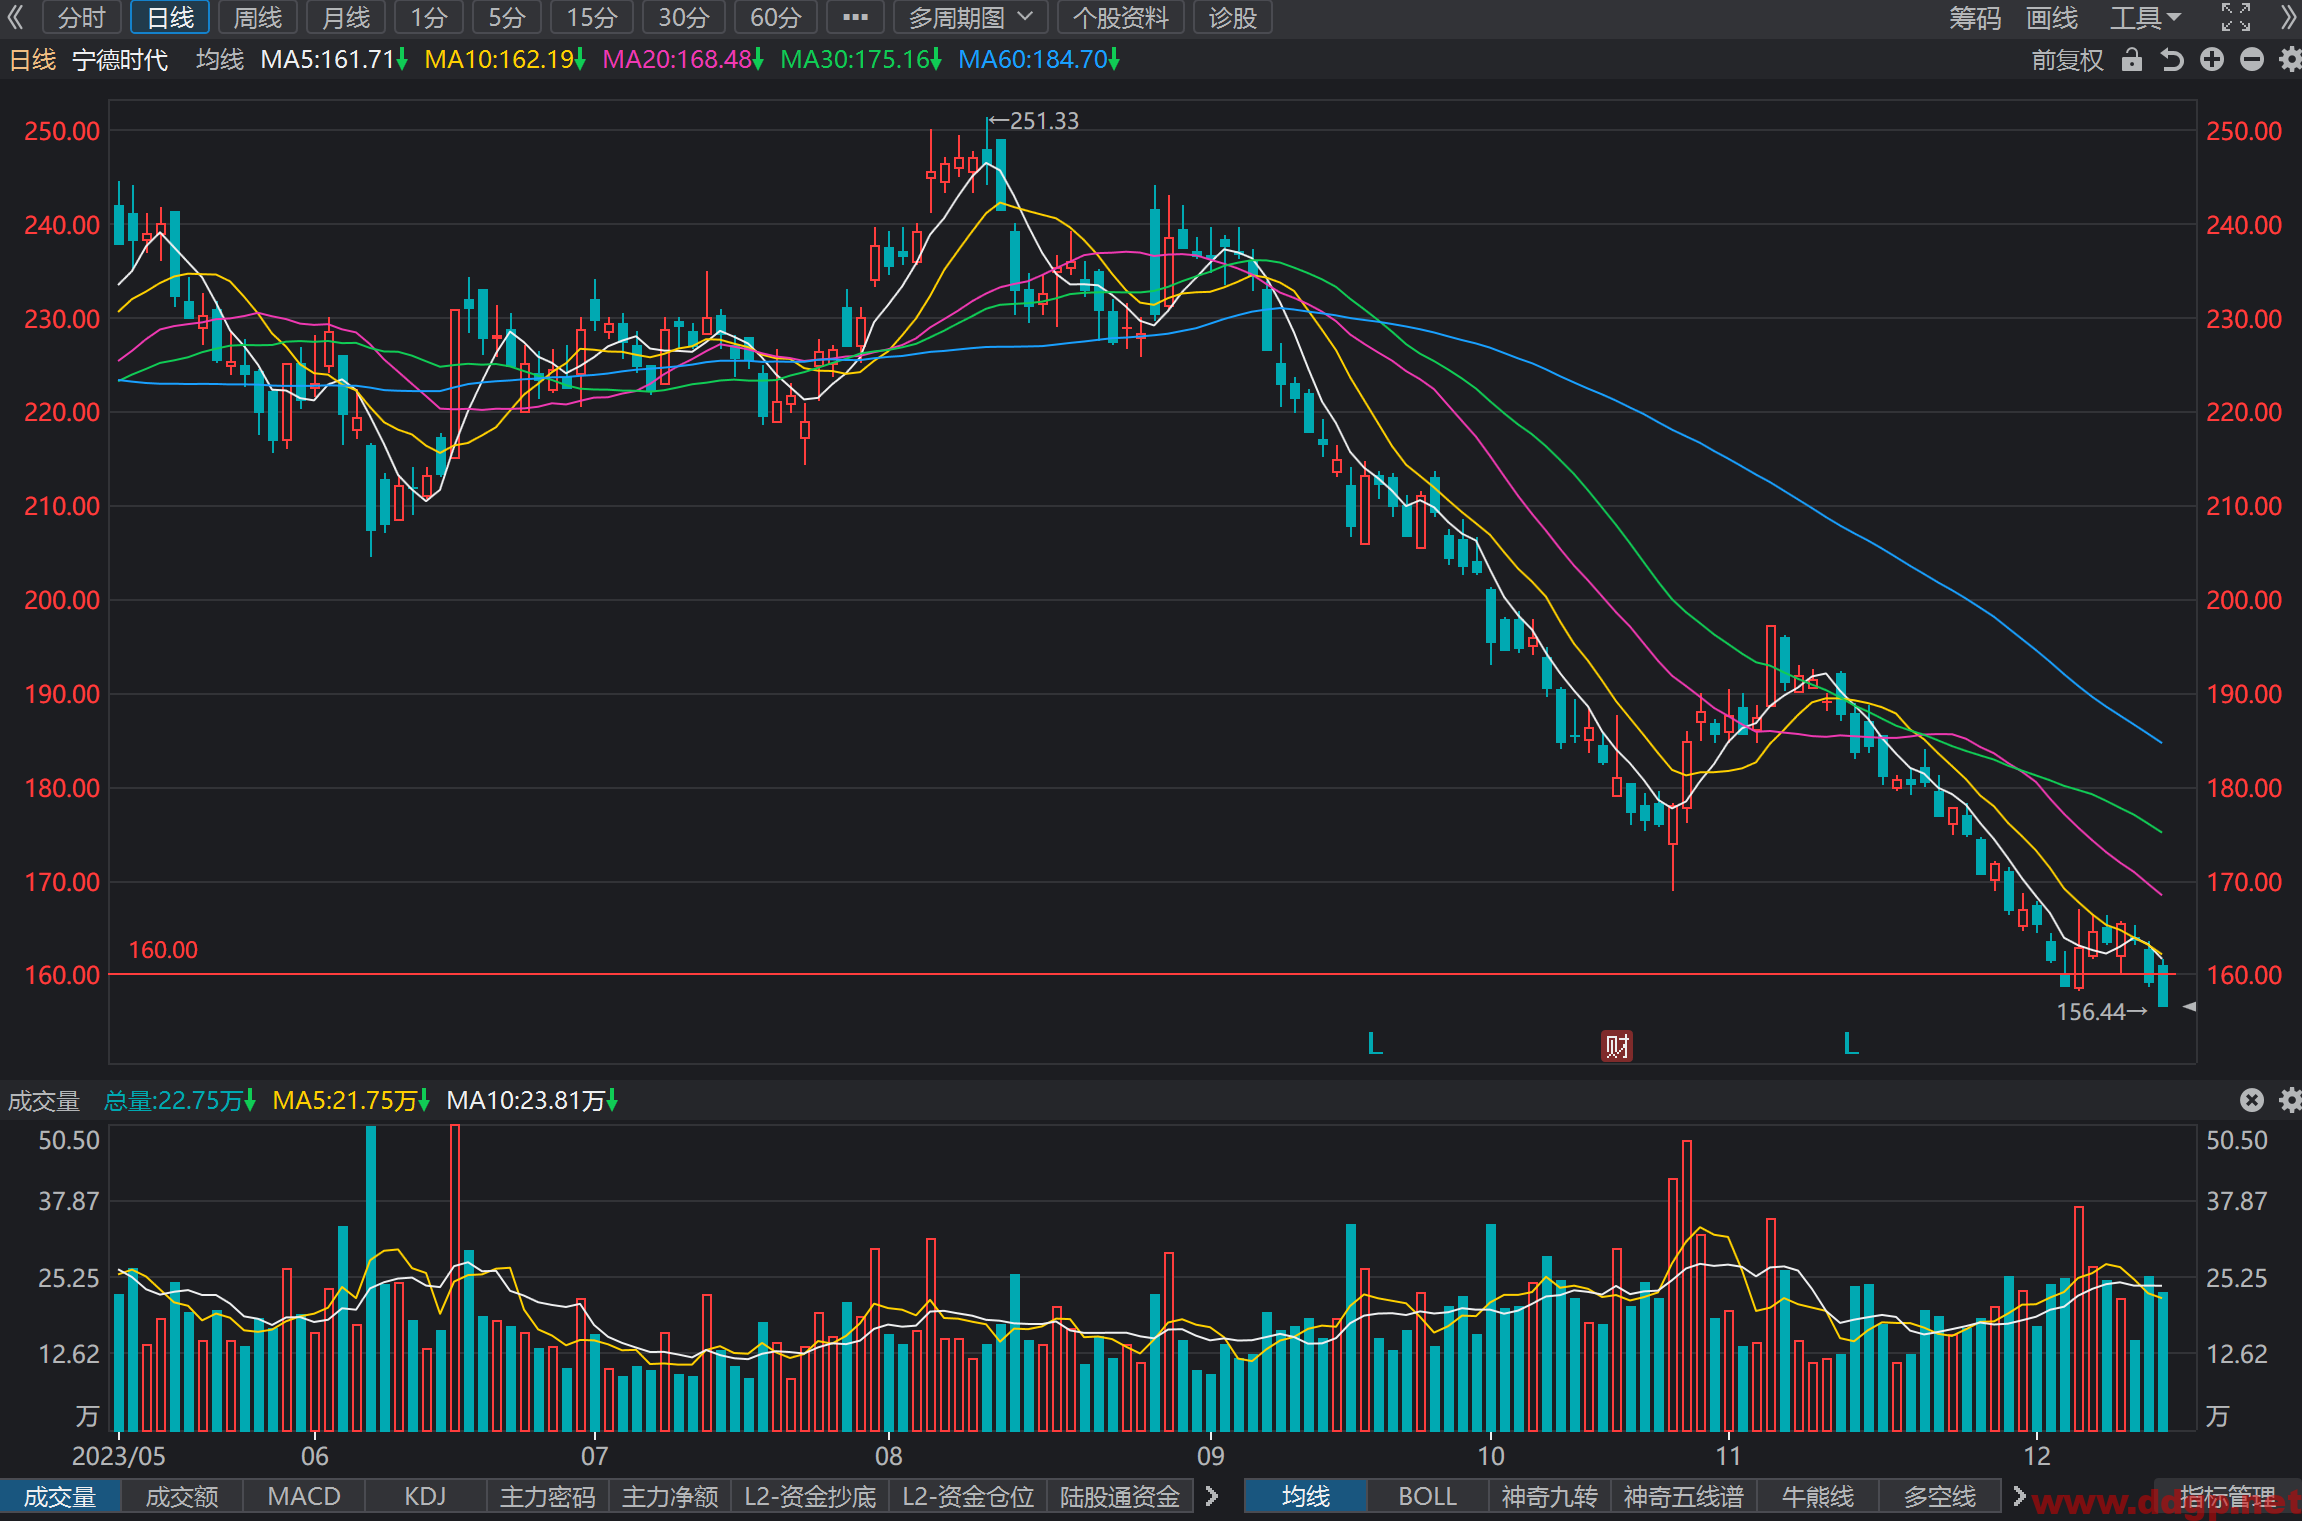The width and height of the screenshot is (2302, 1521).
Task: Open main chart settings gear icon
Action: click(2290, 60)
